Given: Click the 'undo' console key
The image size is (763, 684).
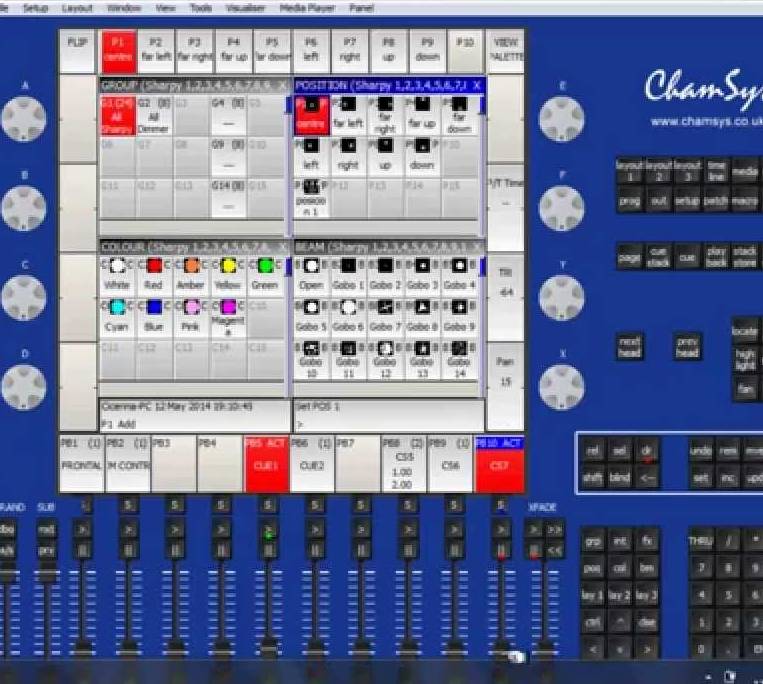Looking at the screenshot, I should (x=701, y=450).
